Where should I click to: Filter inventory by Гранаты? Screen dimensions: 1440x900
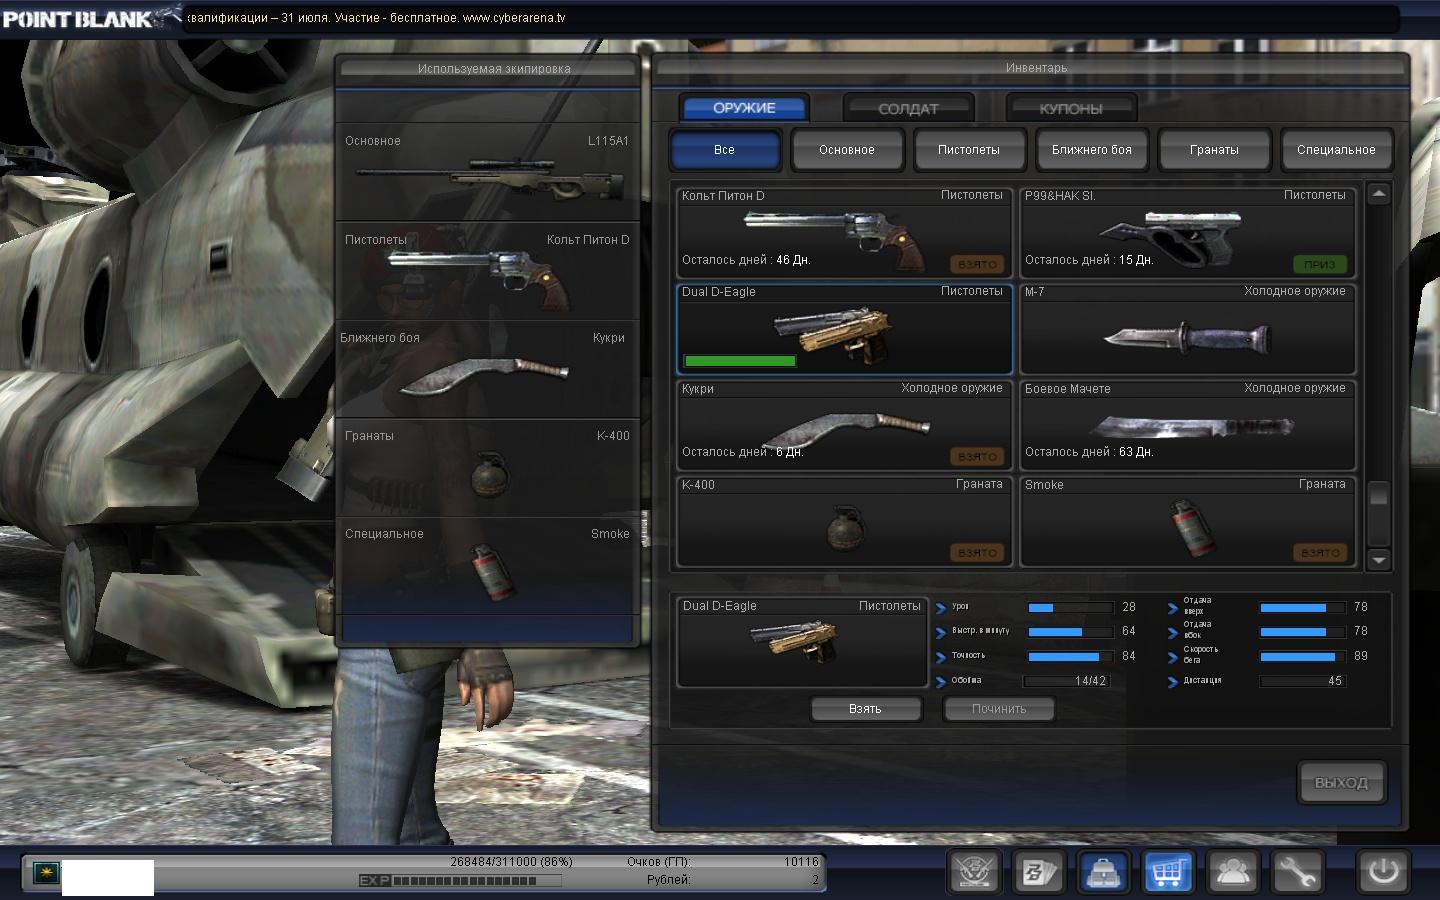pyautogui.click(x=1214, y=150)
